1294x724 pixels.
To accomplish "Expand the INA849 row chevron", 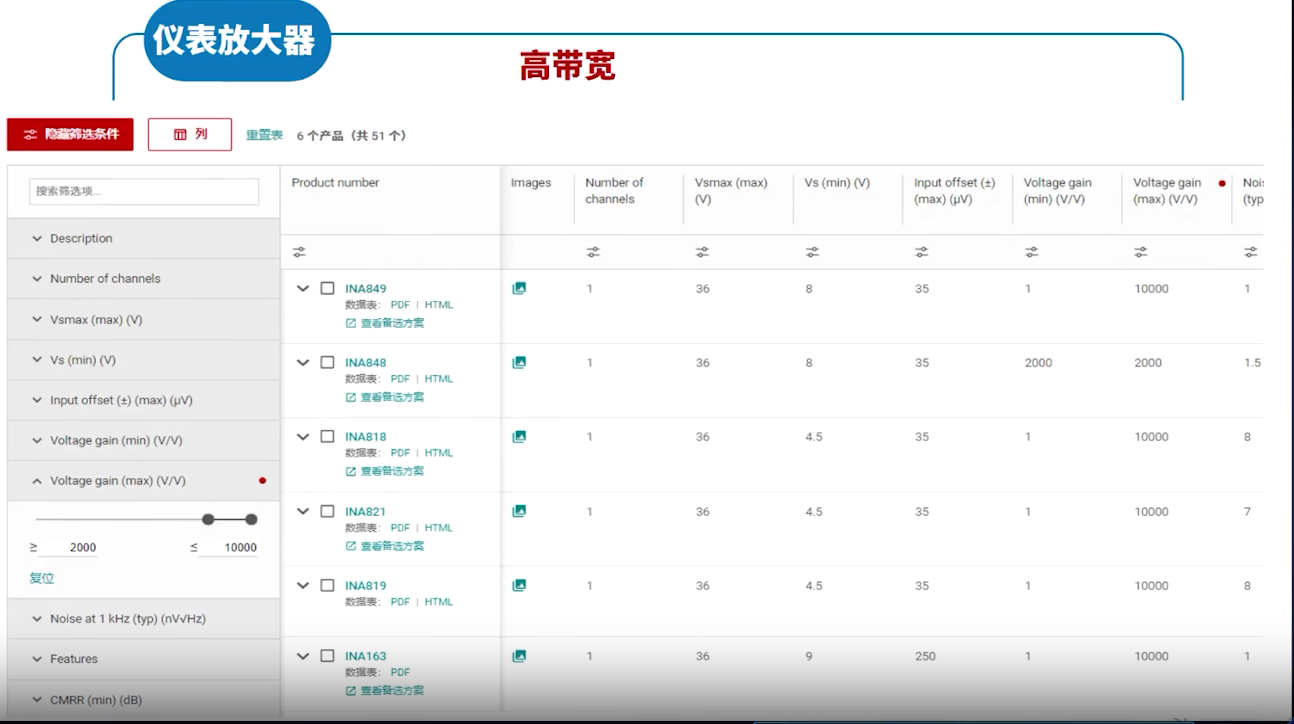I will [x=303, y=288].
